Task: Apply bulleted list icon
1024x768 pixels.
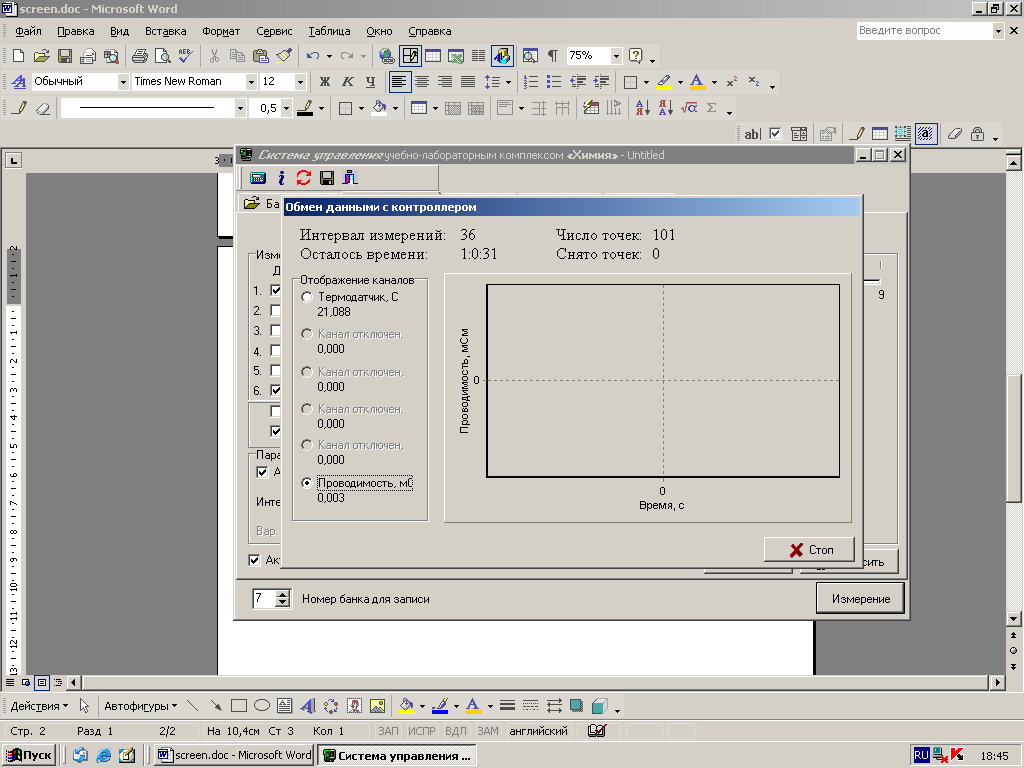Action: point(554,82)
